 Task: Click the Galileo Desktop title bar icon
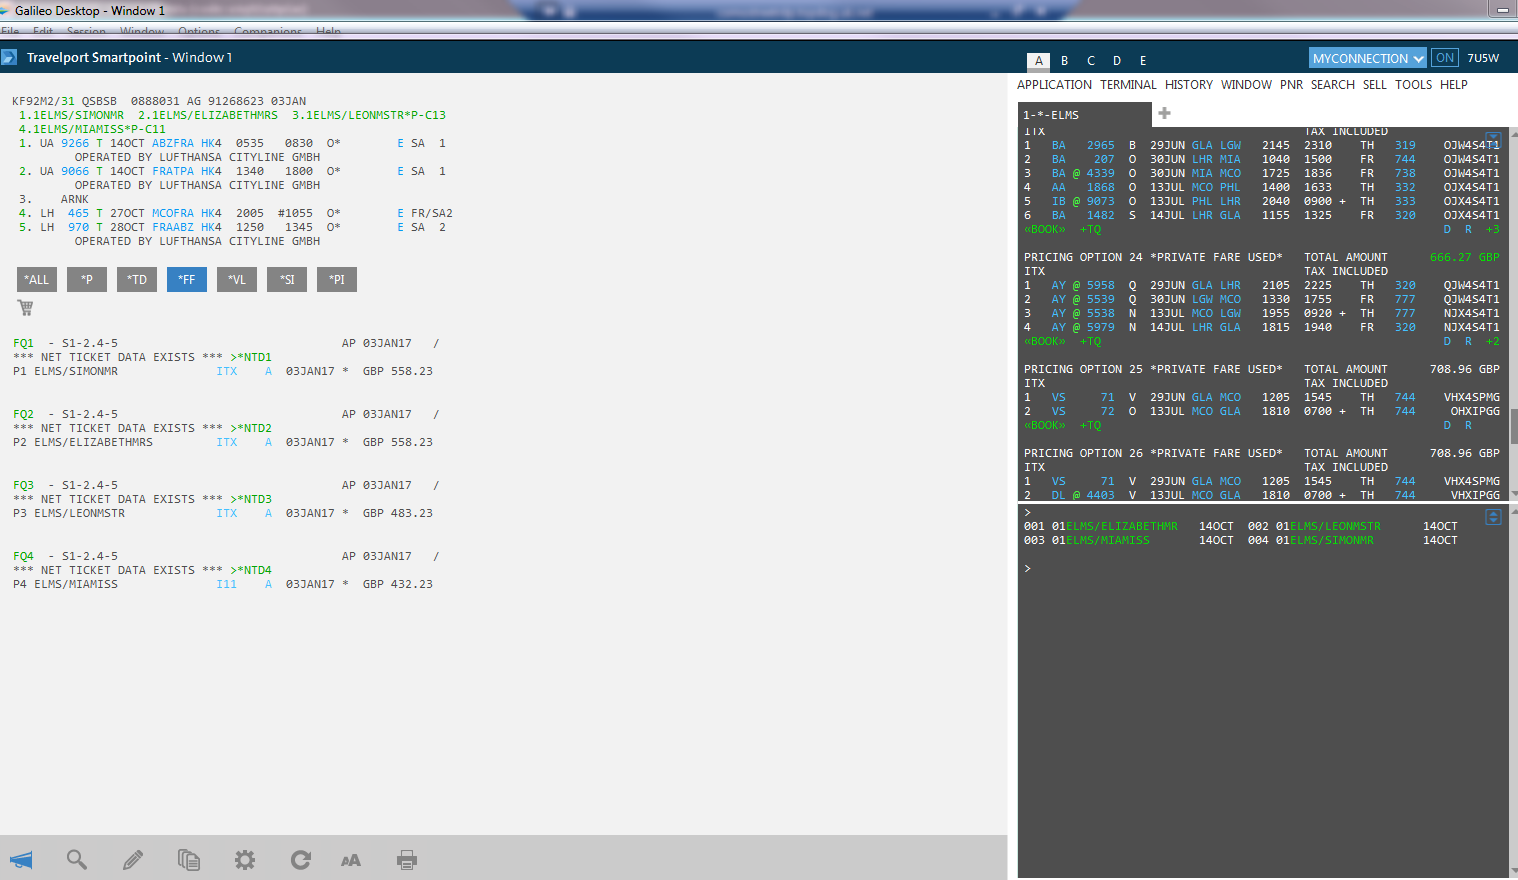point(6,10)
